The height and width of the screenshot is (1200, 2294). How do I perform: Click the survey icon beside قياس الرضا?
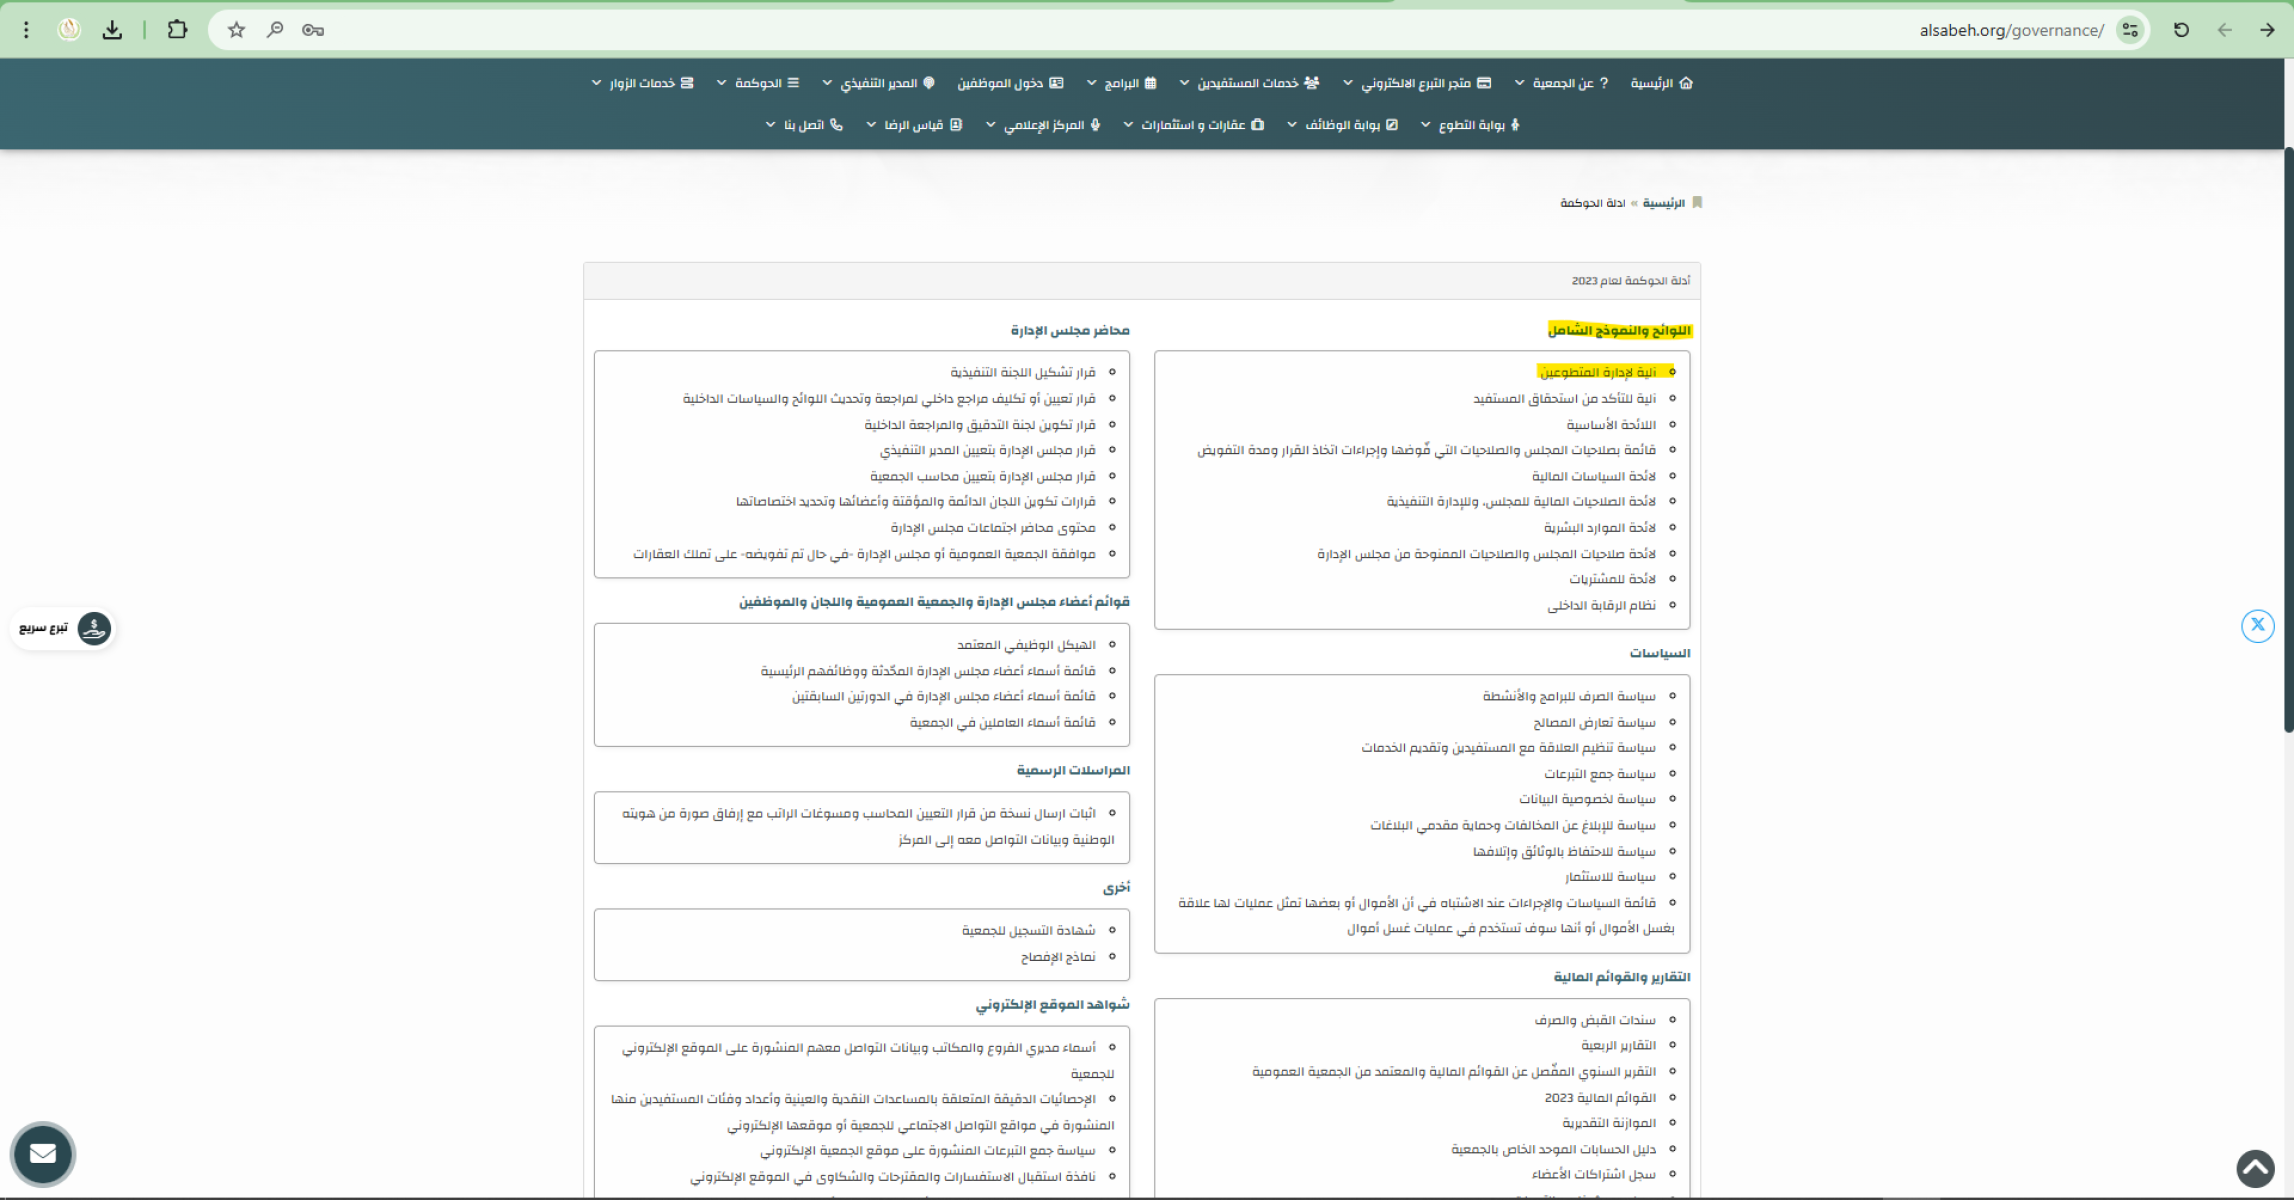click(956, 125)
